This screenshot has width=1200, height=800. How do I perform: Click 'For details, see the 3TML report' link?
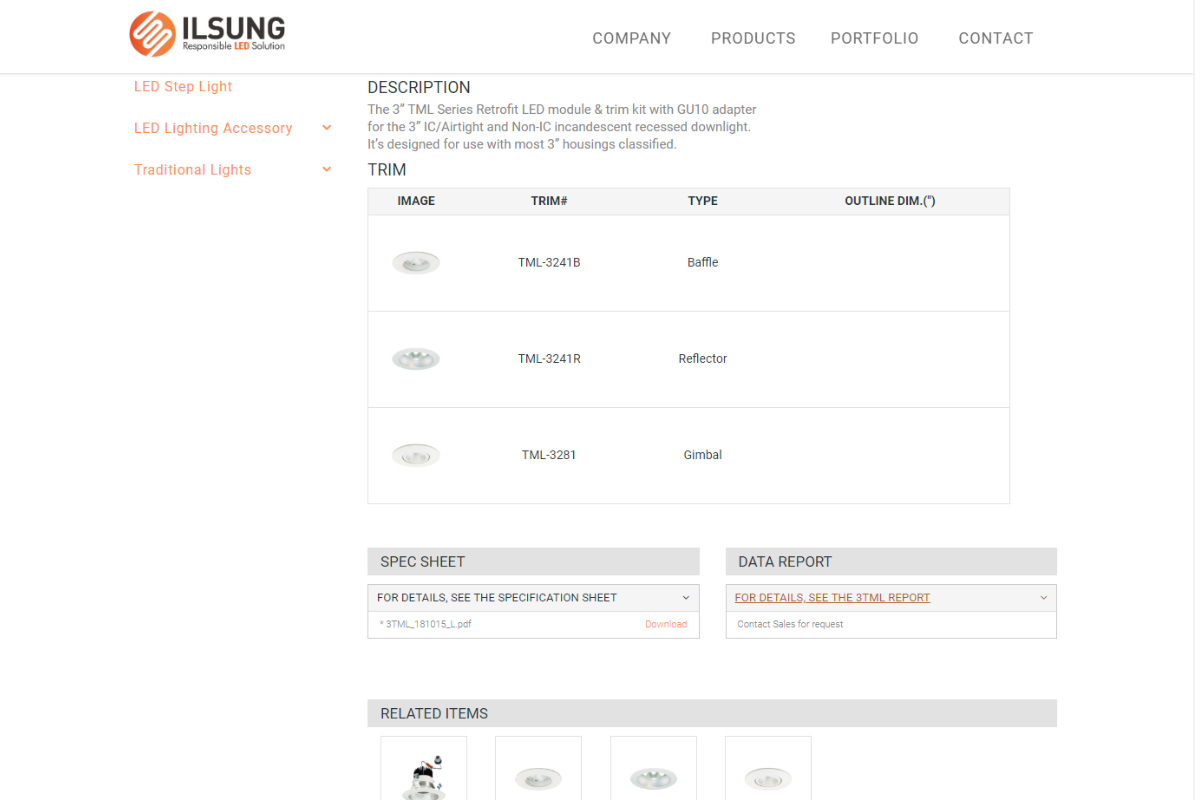(x=832, y=598)
